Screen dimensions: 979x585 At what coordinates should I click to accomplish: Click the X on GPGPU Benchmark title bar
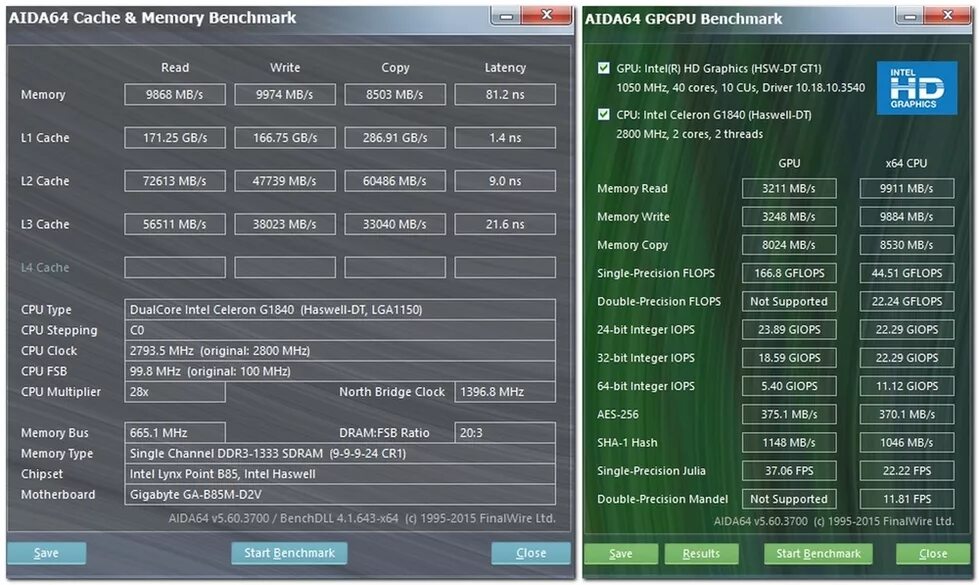click(x=947, y=15)
